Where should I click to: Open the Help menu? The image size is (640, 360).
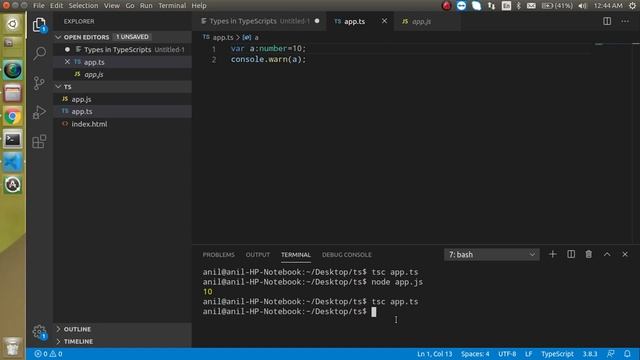click(199, 6)
